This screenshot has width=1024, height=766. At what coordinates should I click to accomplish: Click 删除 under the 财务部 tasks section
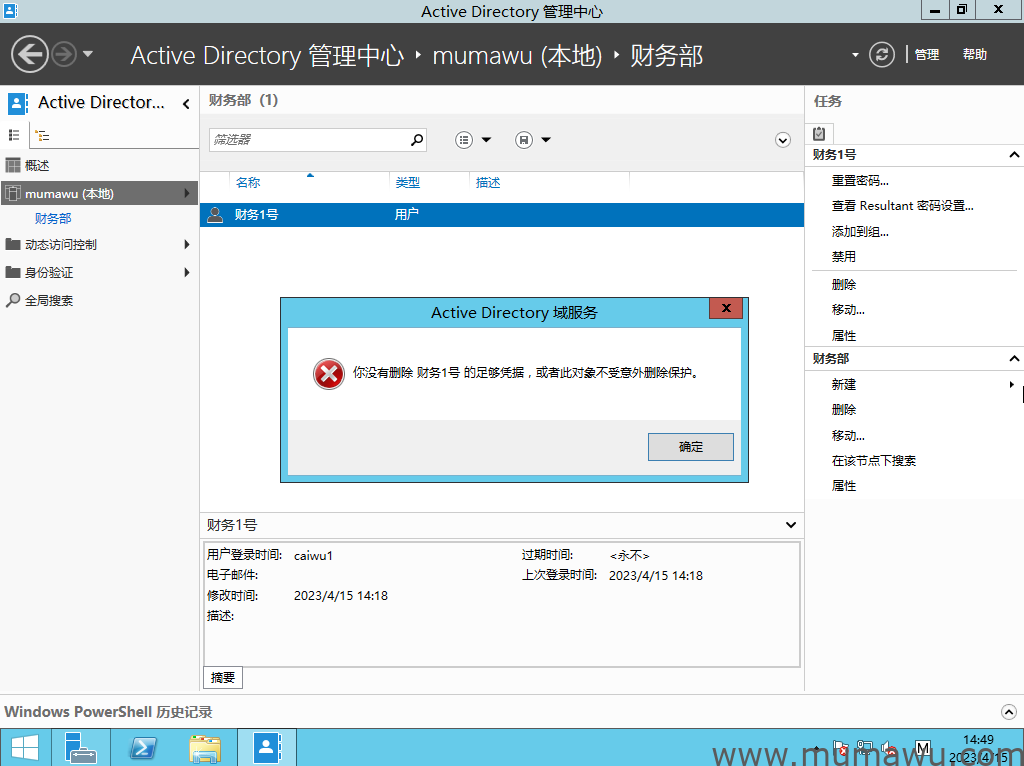coord(844,410)
